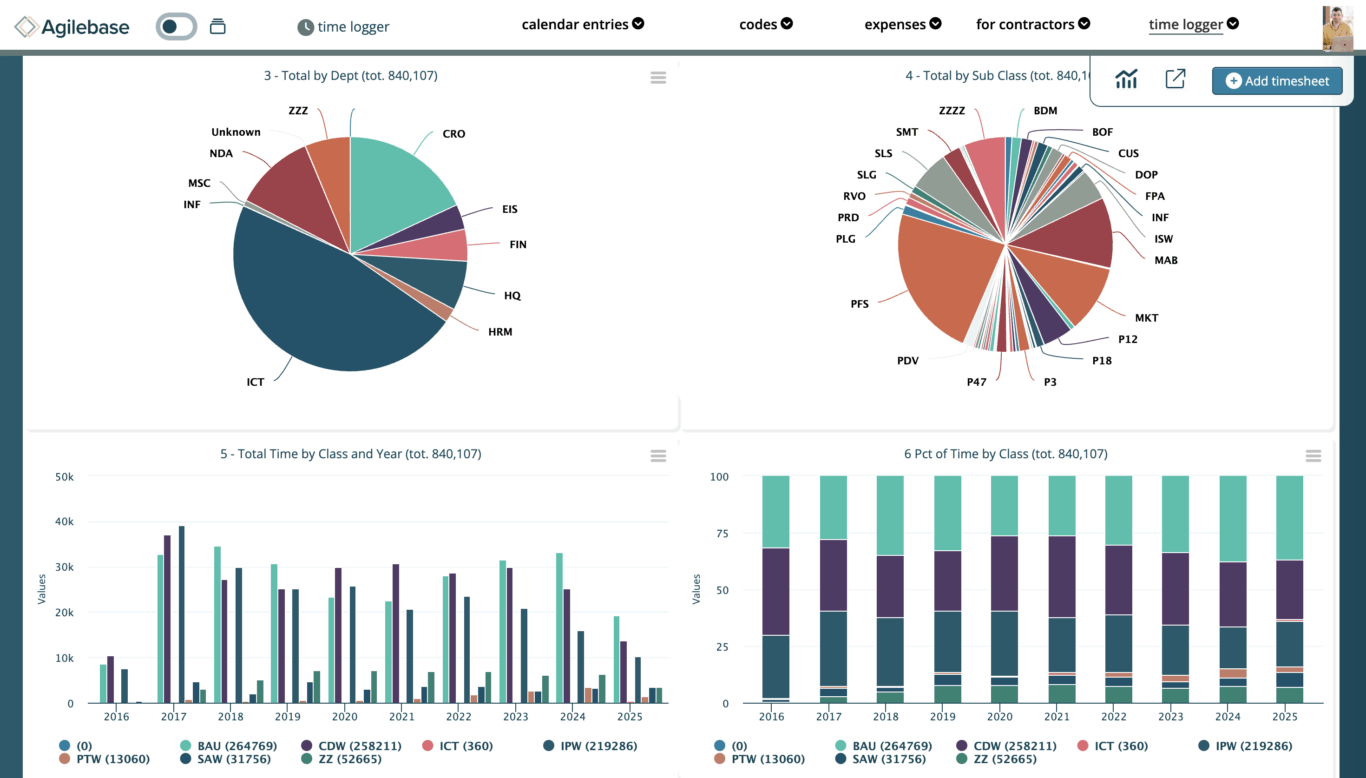
Task: Click the open-in-new-window icon
Action: tap(1175, 77)
